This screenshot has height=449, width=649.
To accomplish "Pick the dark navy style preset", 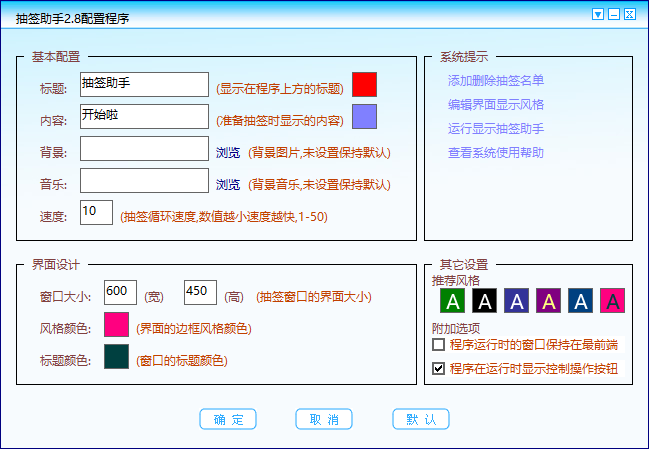I will (x=580, y=300).
